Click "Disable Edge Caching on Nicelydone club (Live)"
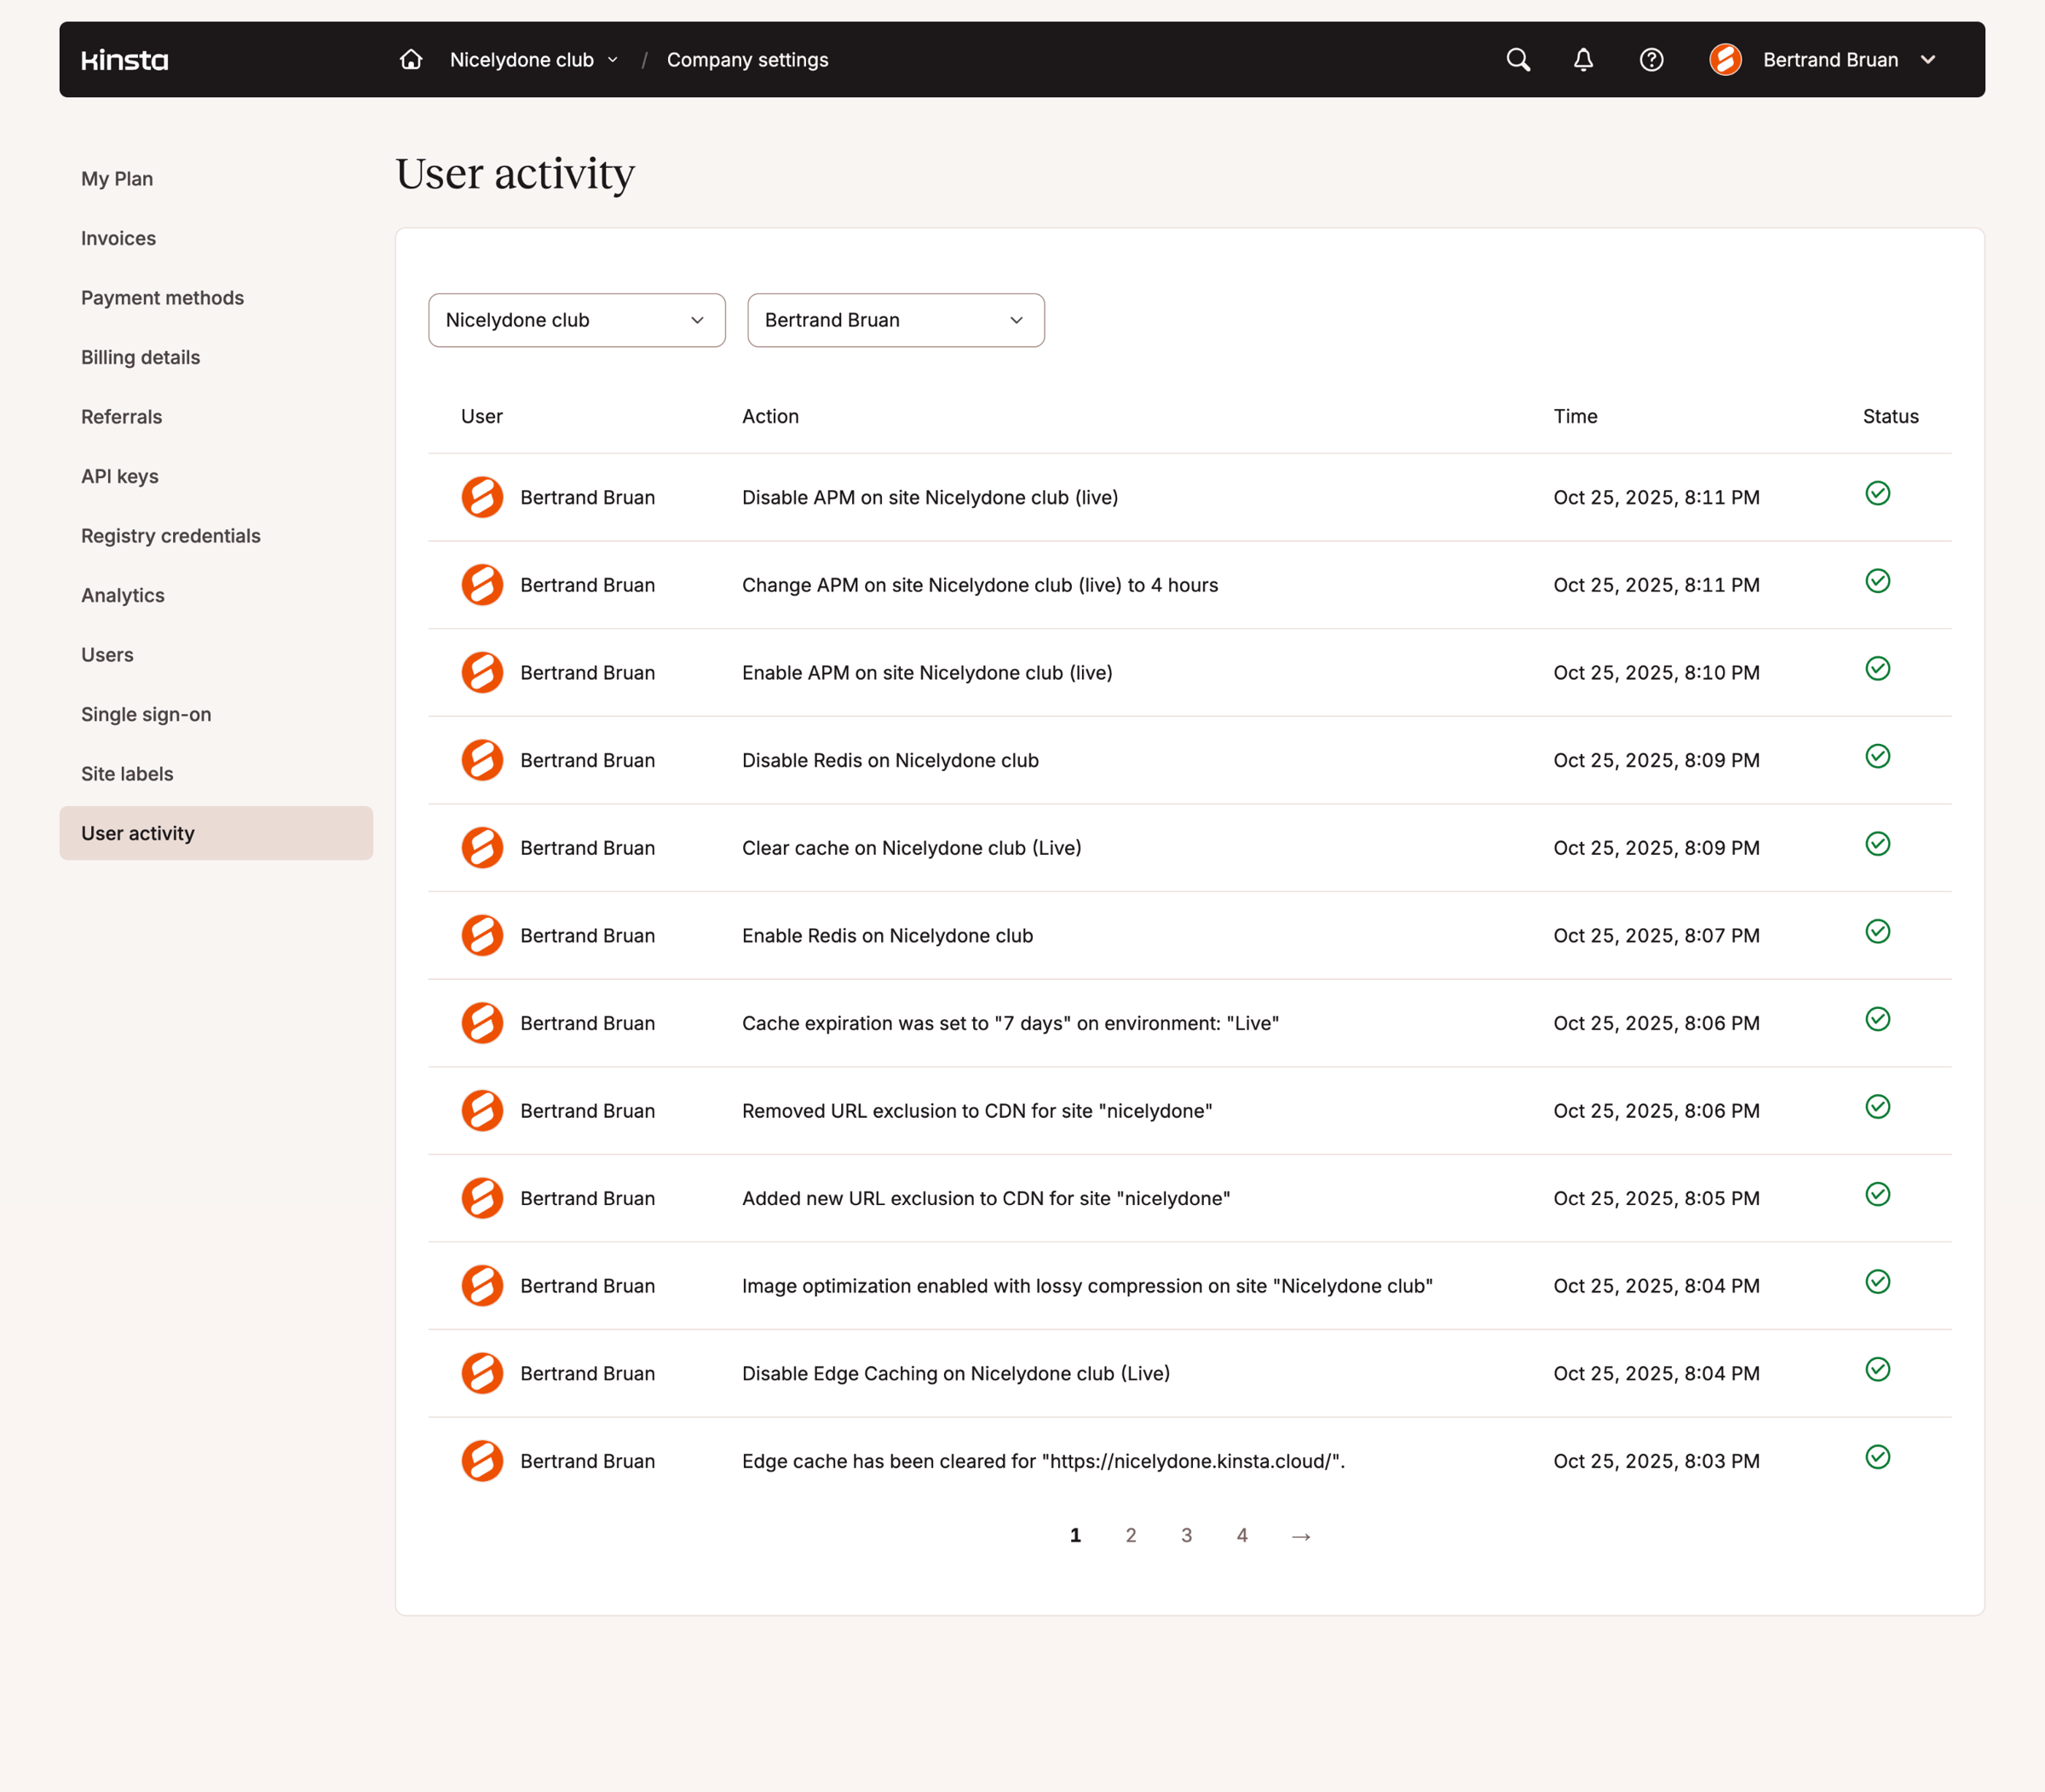 pyautogui.click(x=956, y=1373)
